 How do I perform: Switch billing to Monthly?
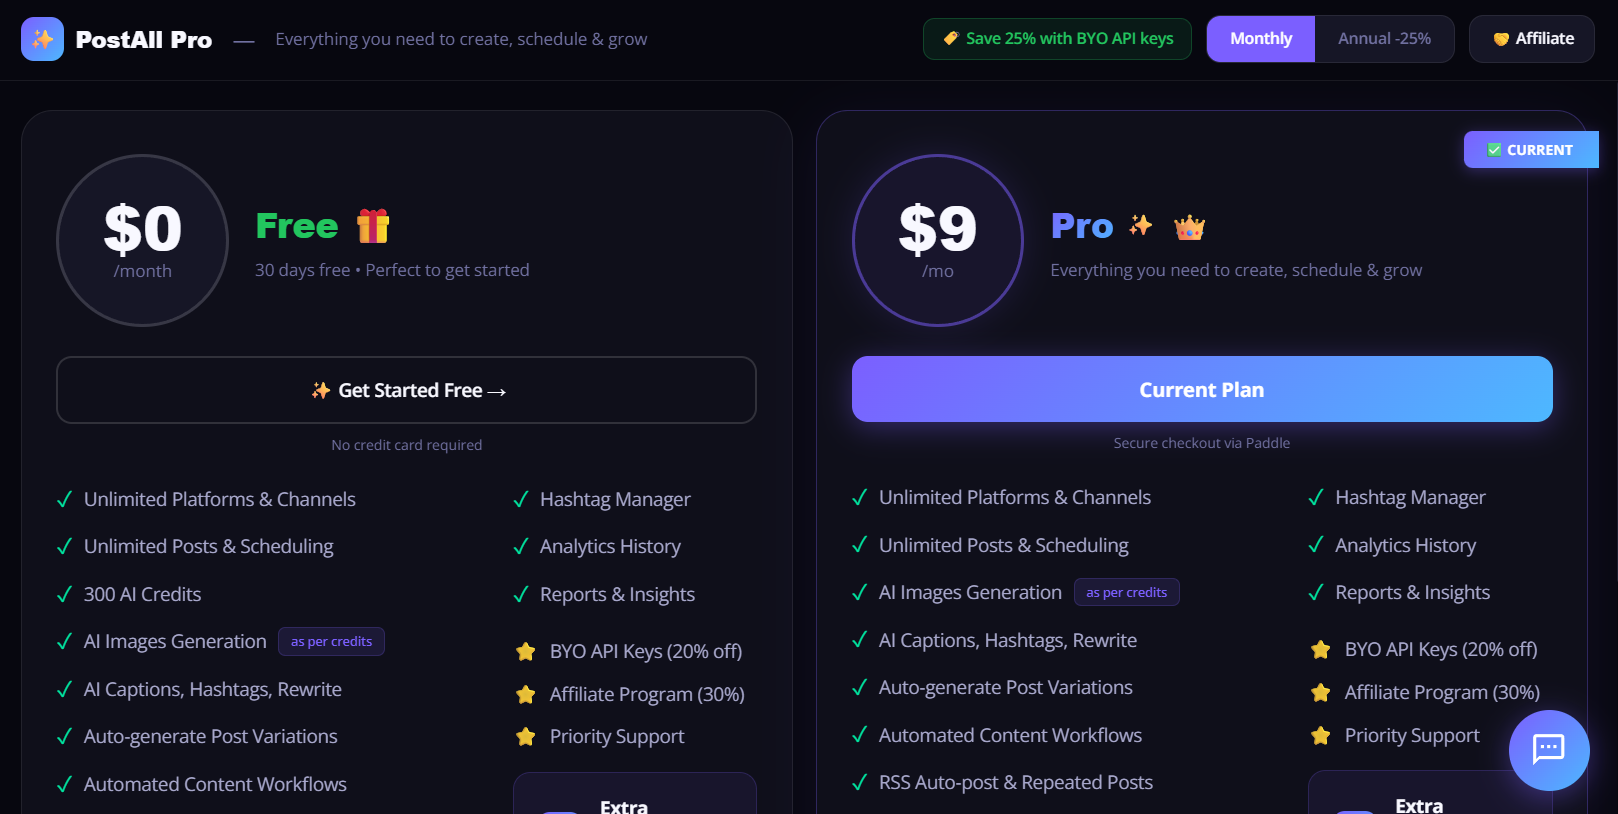click(1261, 39)
